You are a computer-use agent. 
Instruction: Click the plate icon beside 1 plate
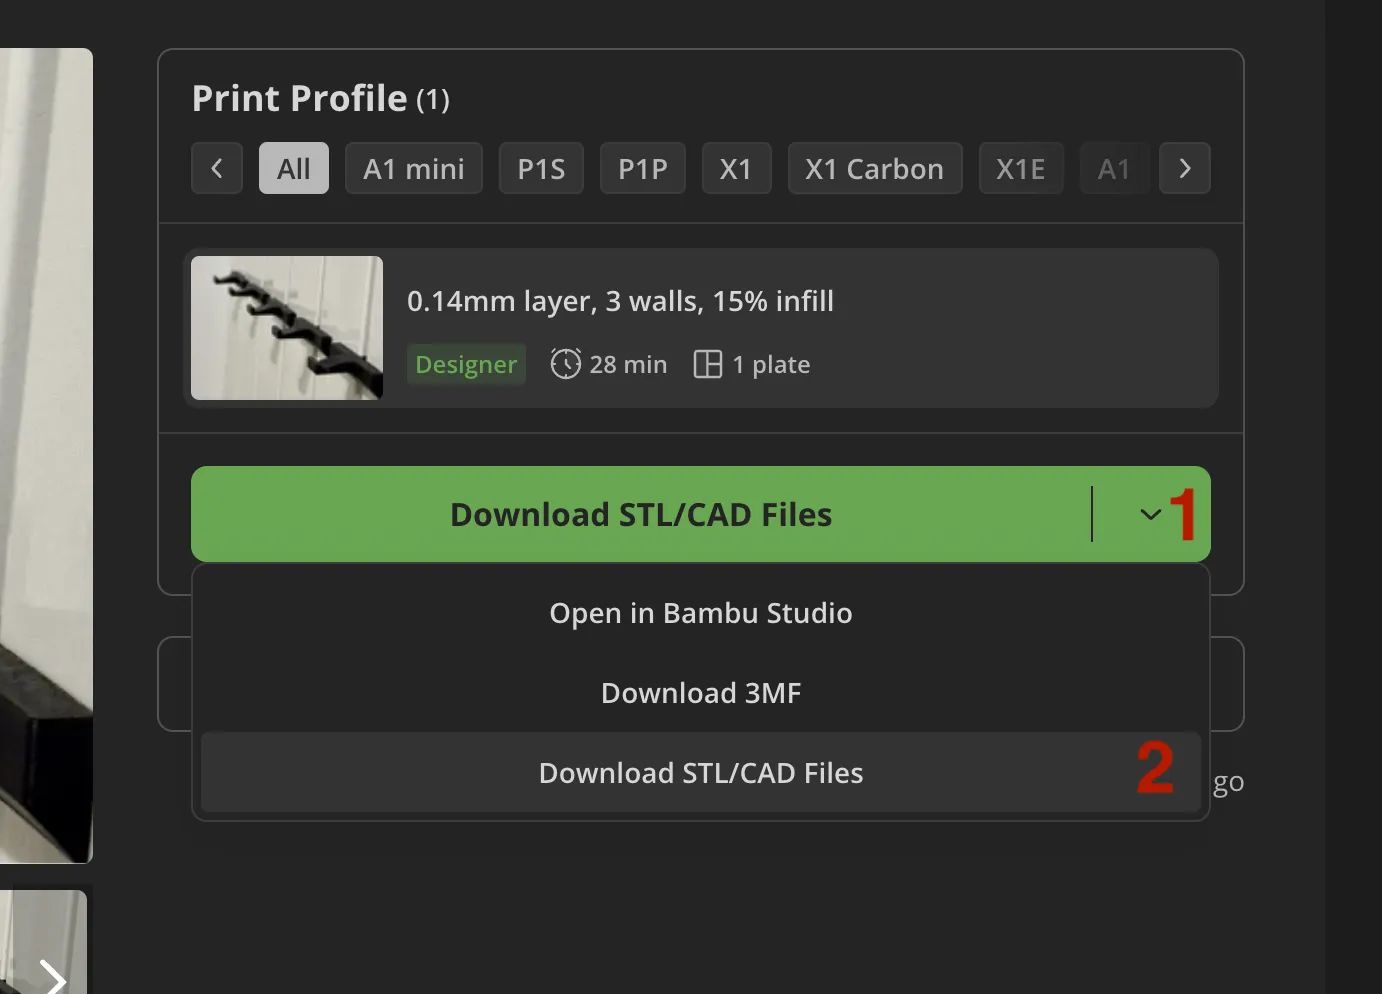tap(707, 364)
